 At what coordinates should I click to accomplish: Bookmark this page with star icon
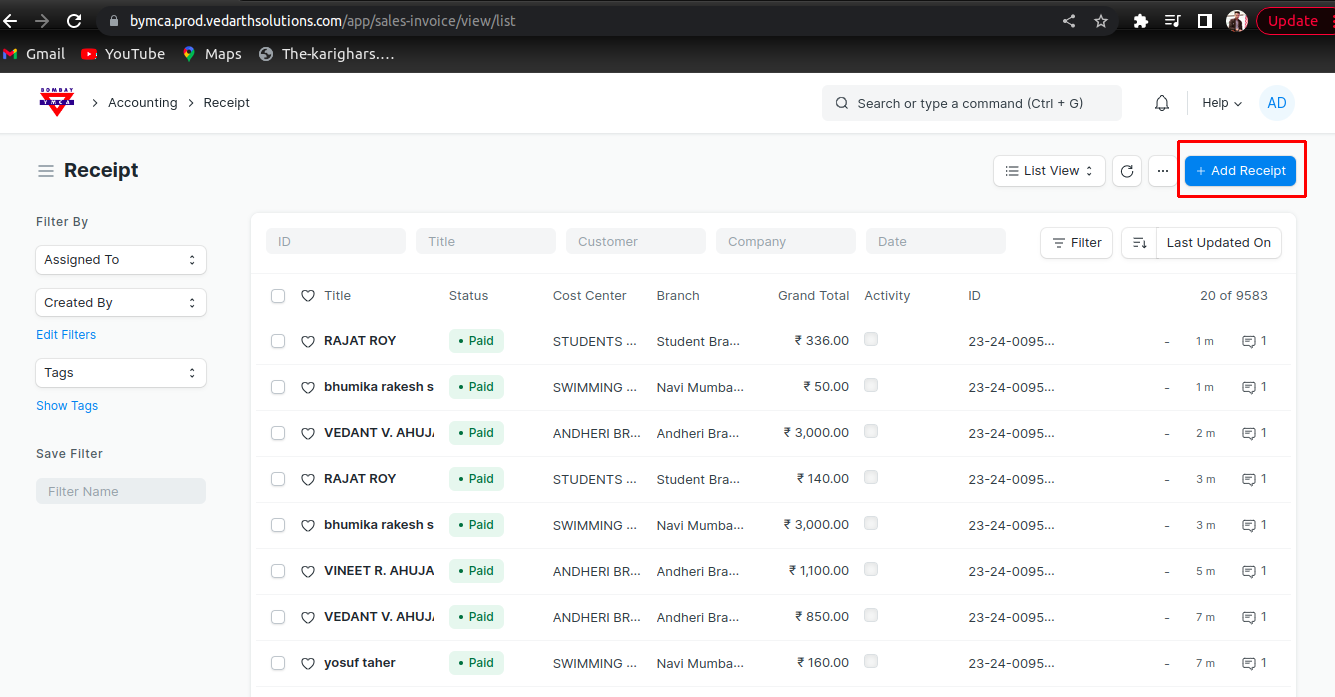[x=1101, y=20]
